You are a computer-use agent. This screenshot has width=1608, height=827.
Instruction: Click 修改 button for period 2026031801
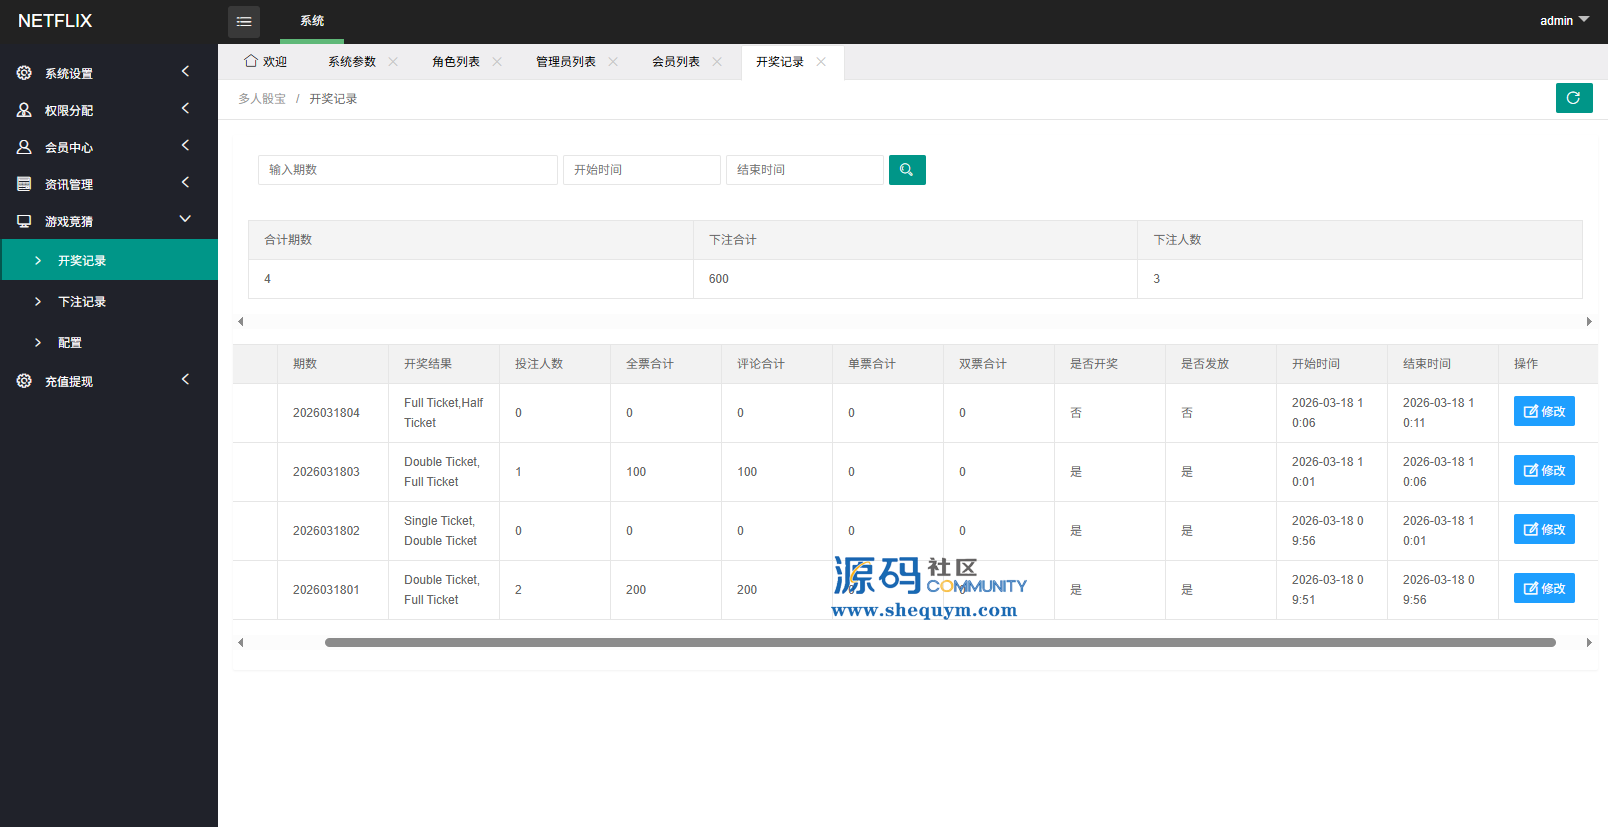coord(1543,588)
